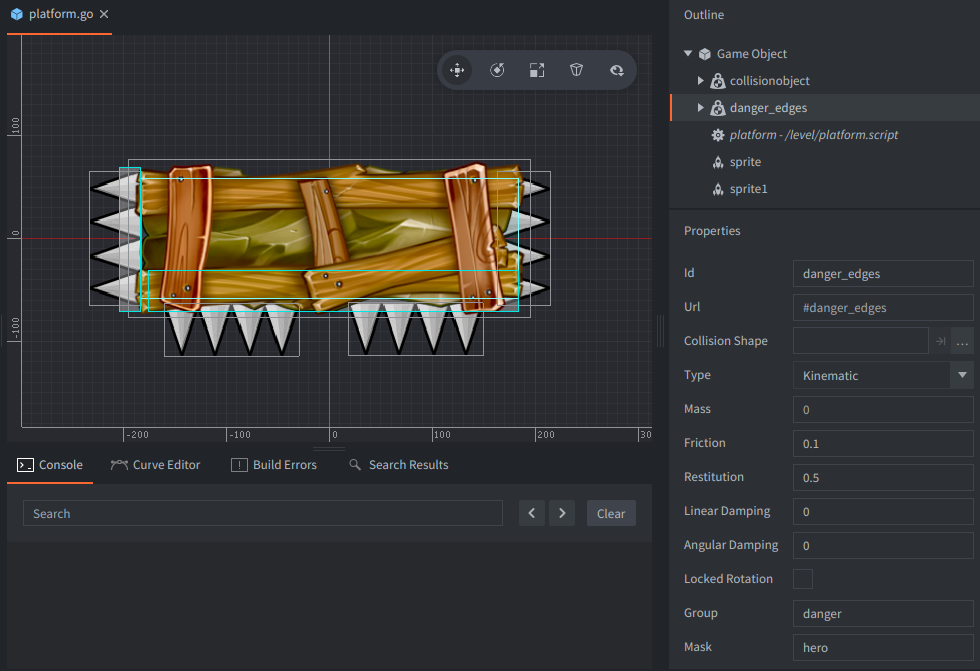Select the Scale tool in scene toolbar
The width and height of the screenshot is (980, 671).
click(x=537, y=70)
